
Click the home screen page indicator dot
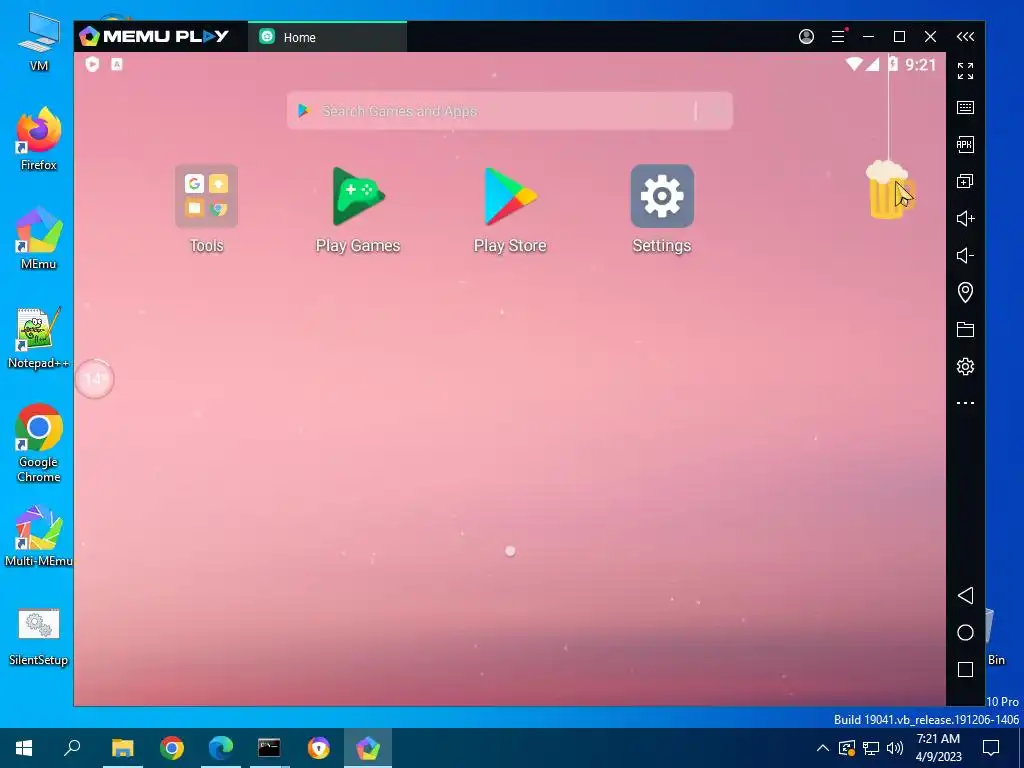point(510,551)
